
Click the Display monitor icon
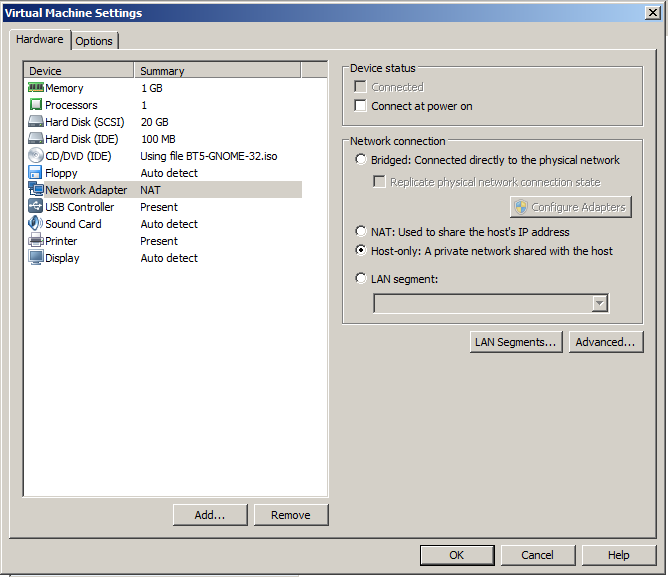36,258
